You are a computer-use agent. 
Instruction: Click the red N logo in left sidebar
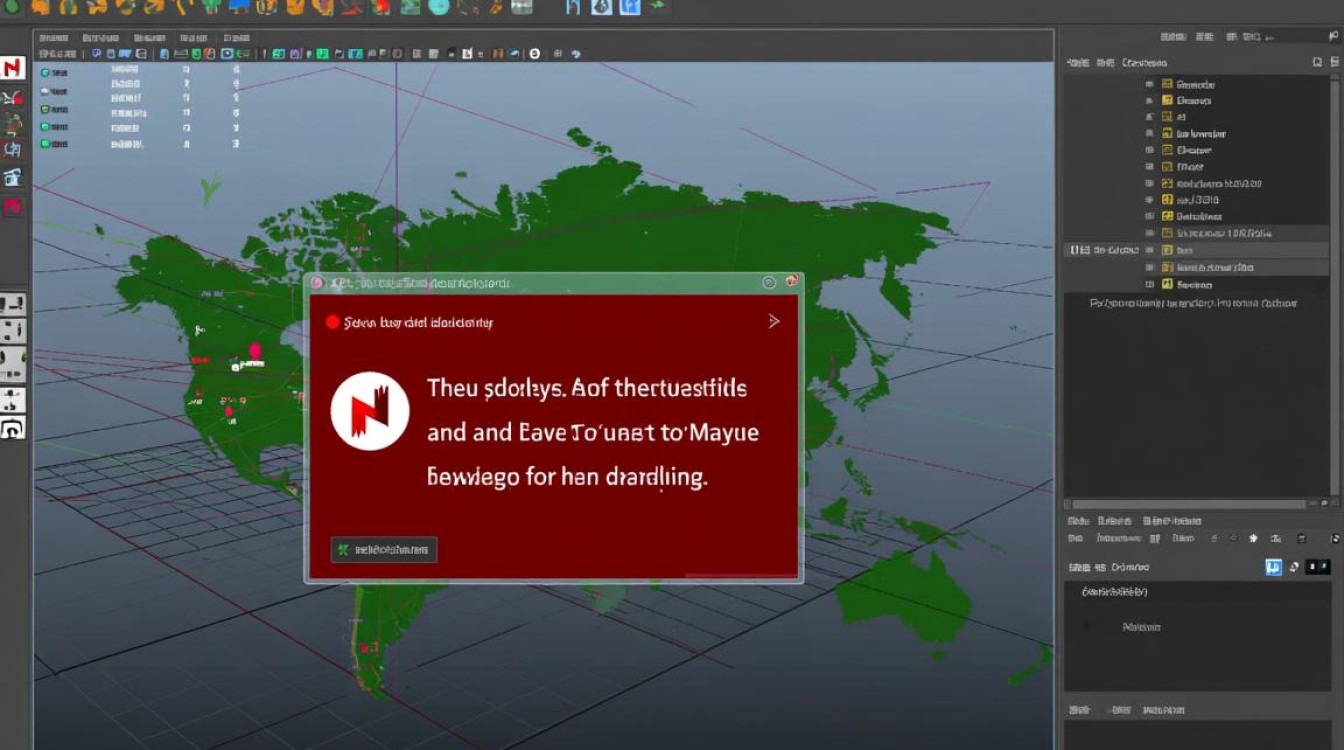coord(12,68)
